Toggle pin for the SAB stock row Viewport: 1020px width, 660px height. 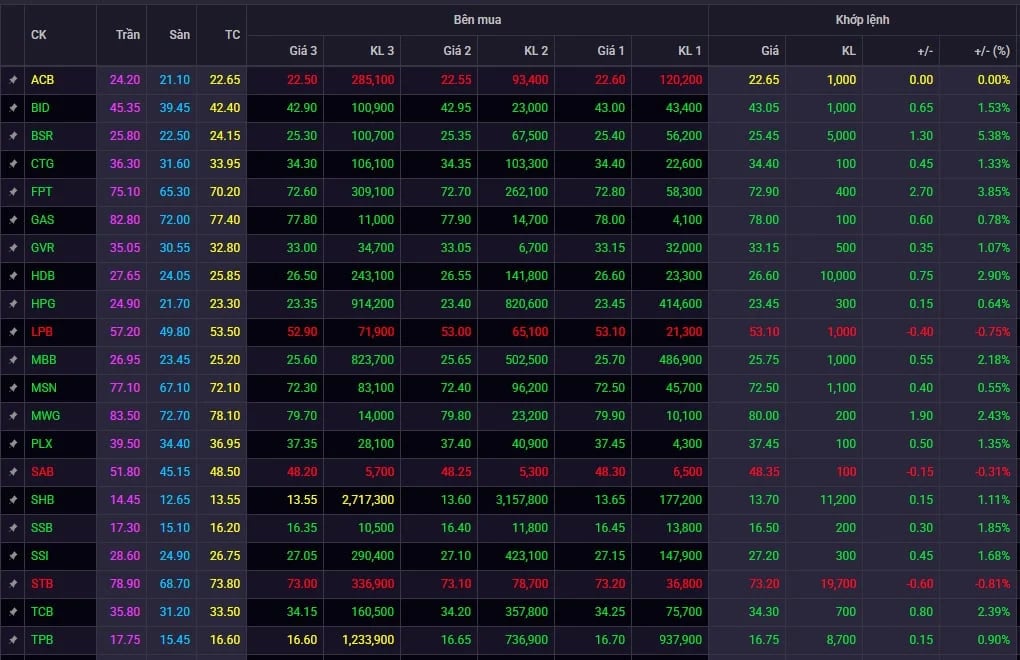(13, 472)
